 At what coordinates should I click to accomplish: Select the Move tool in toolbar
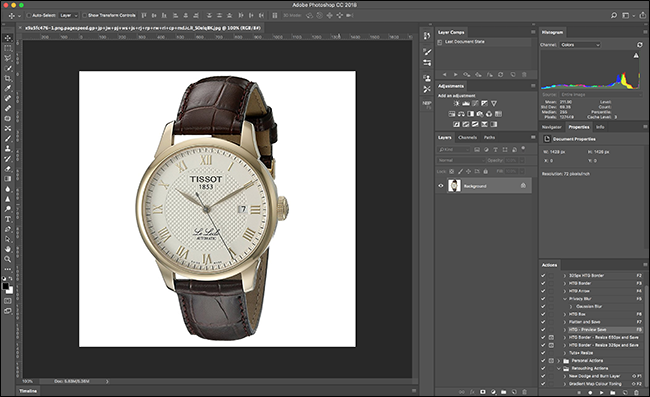tap(8, 38)
